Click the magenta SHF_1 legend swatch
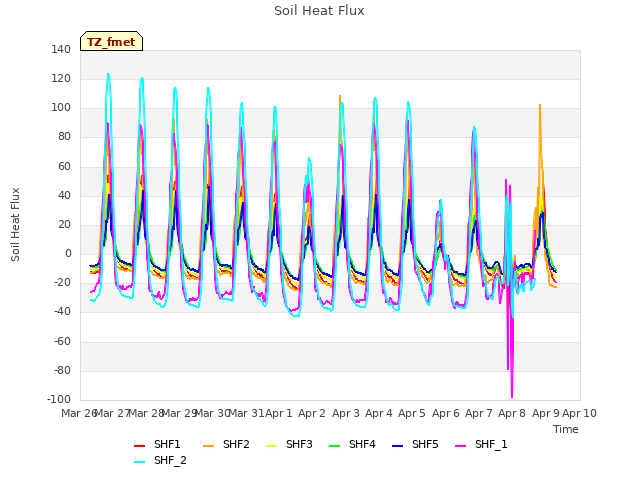640x480 pixels. coord(460,446)
